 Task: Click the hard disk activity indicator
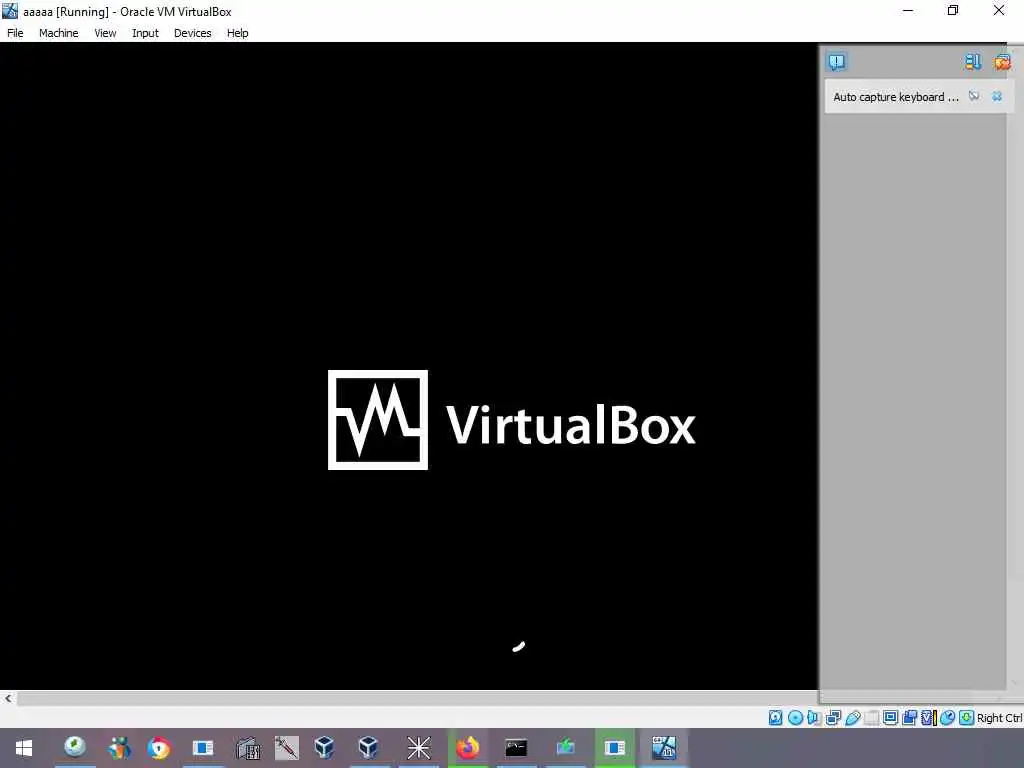(x=775, y=718)
